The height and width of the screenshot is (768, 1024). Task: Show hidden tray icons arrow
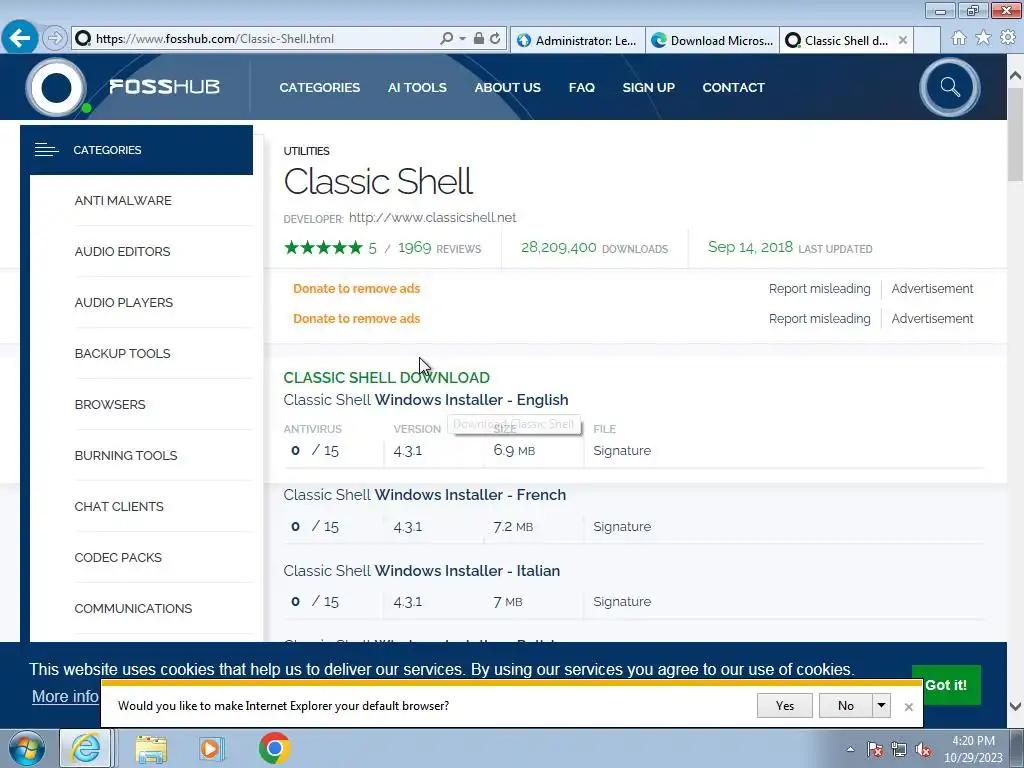click(x=850, y=750)
